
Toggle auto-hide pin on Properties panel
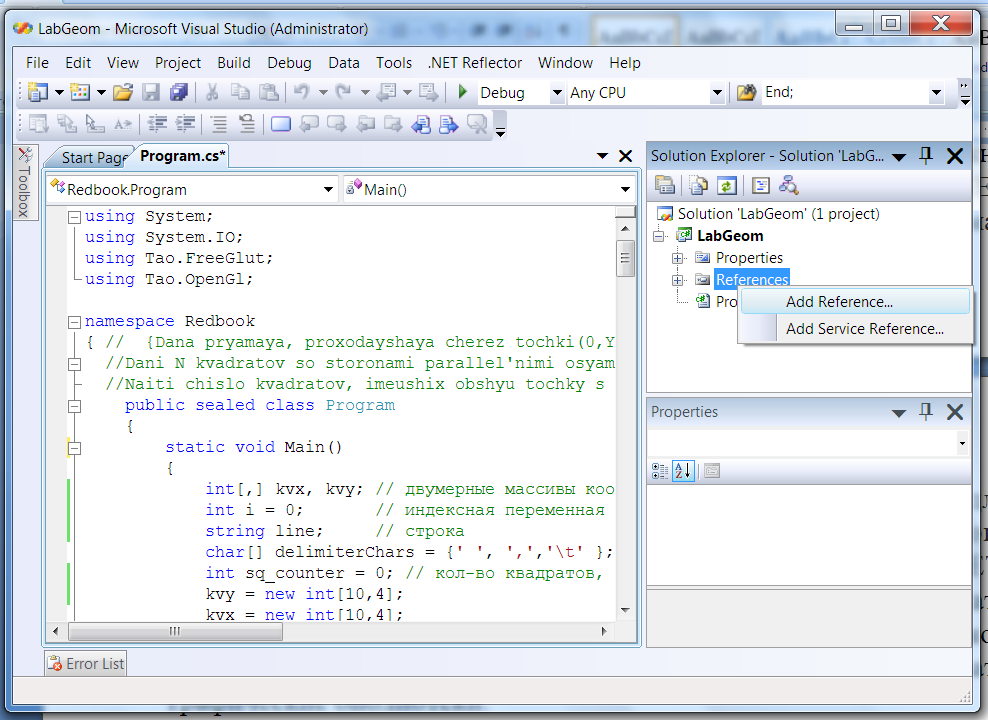(x=926, y=411)
